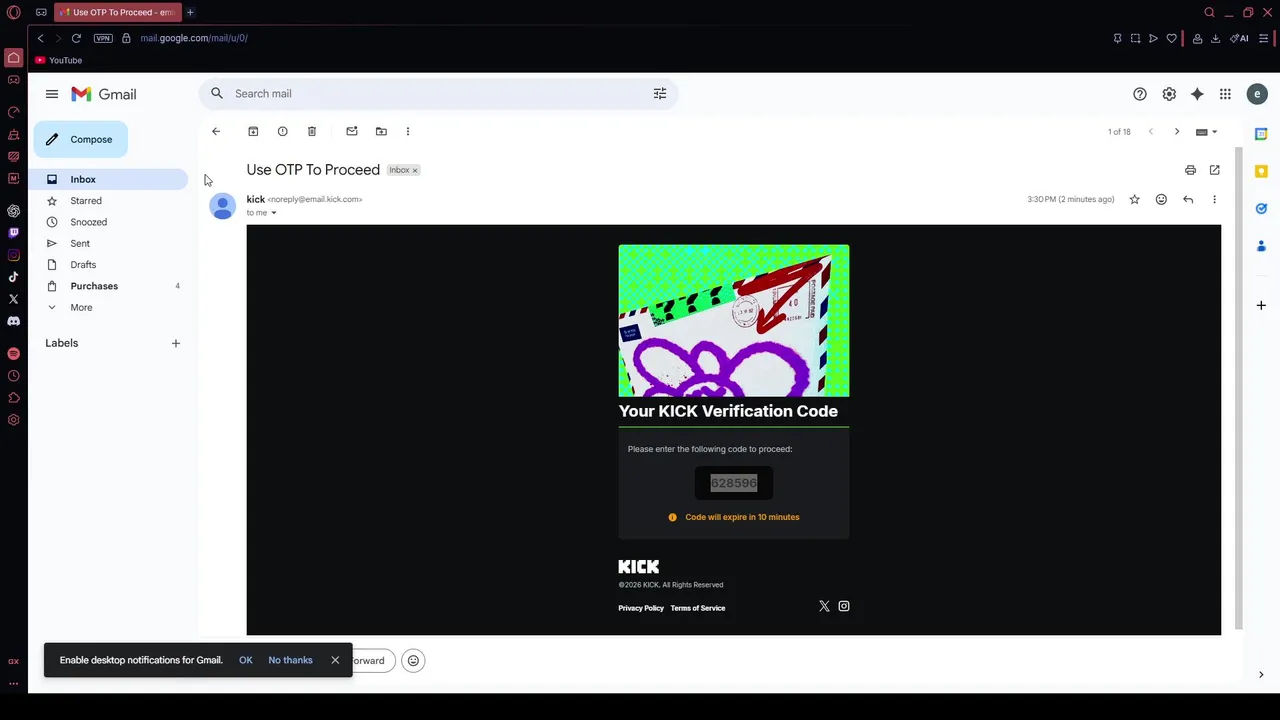This screenshot has width=1280, height=720.
Task: Open Google account avatar
Action: point(1257,94)
